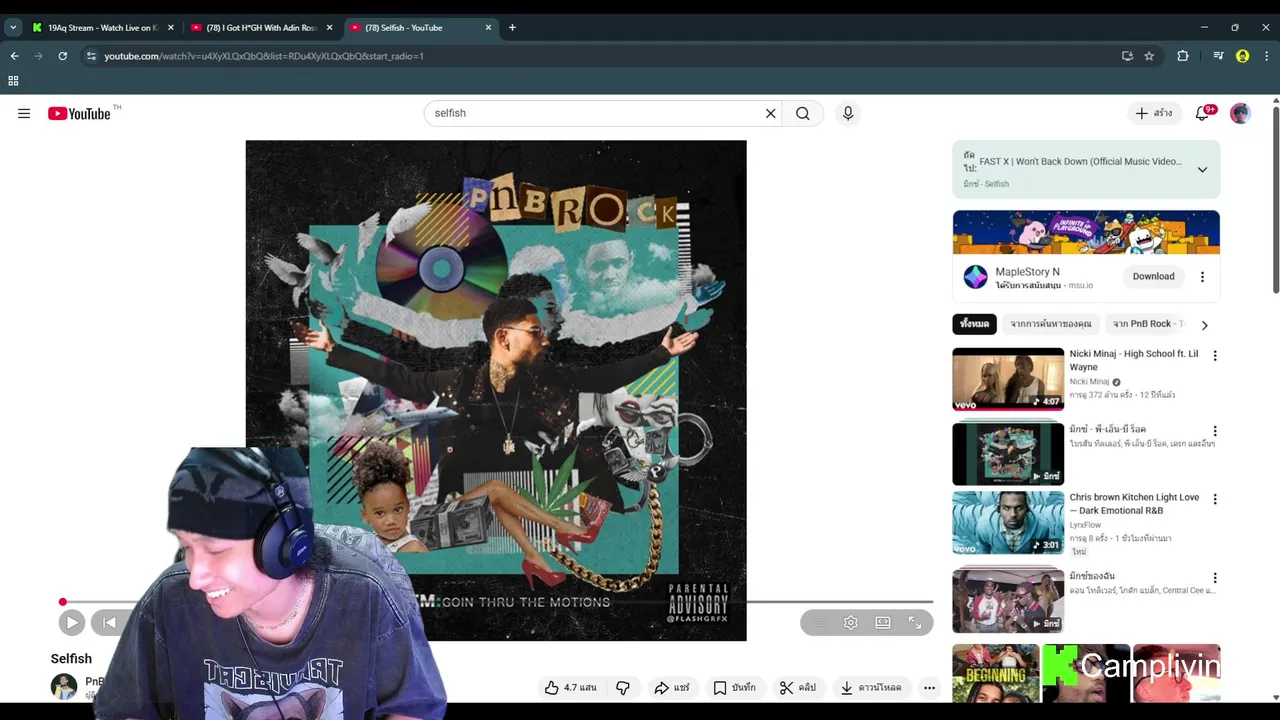Reload the YouTube page
Image resolution: width=1280 pixels, height=720 pixels.
point(62,56)
